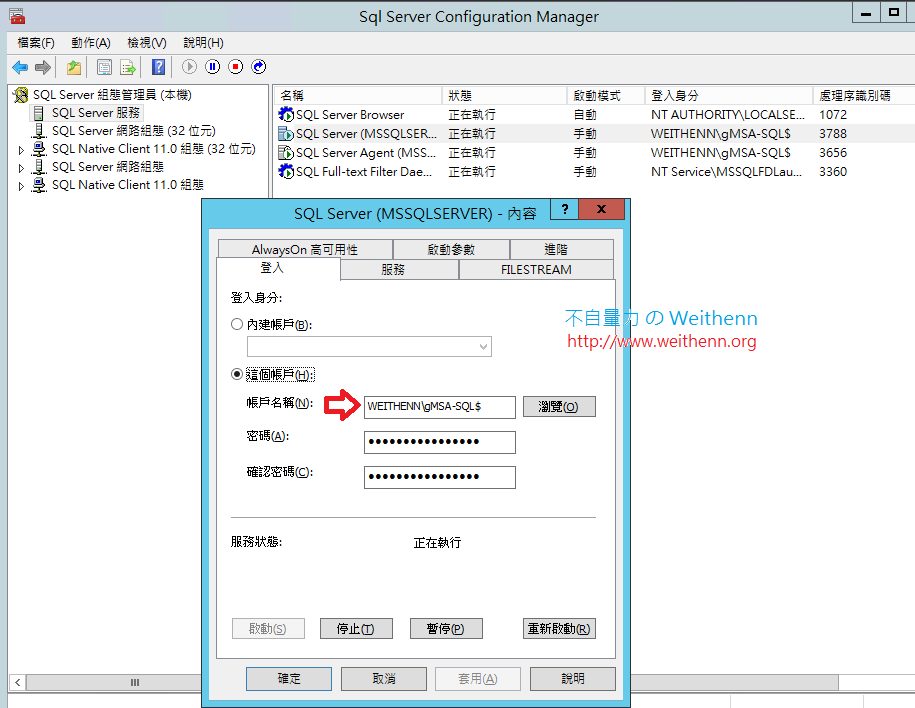Expand SQL Native Client 11.0 組態 (32 位元)
The image size is (915, 708).
click(x=21, y=148)
